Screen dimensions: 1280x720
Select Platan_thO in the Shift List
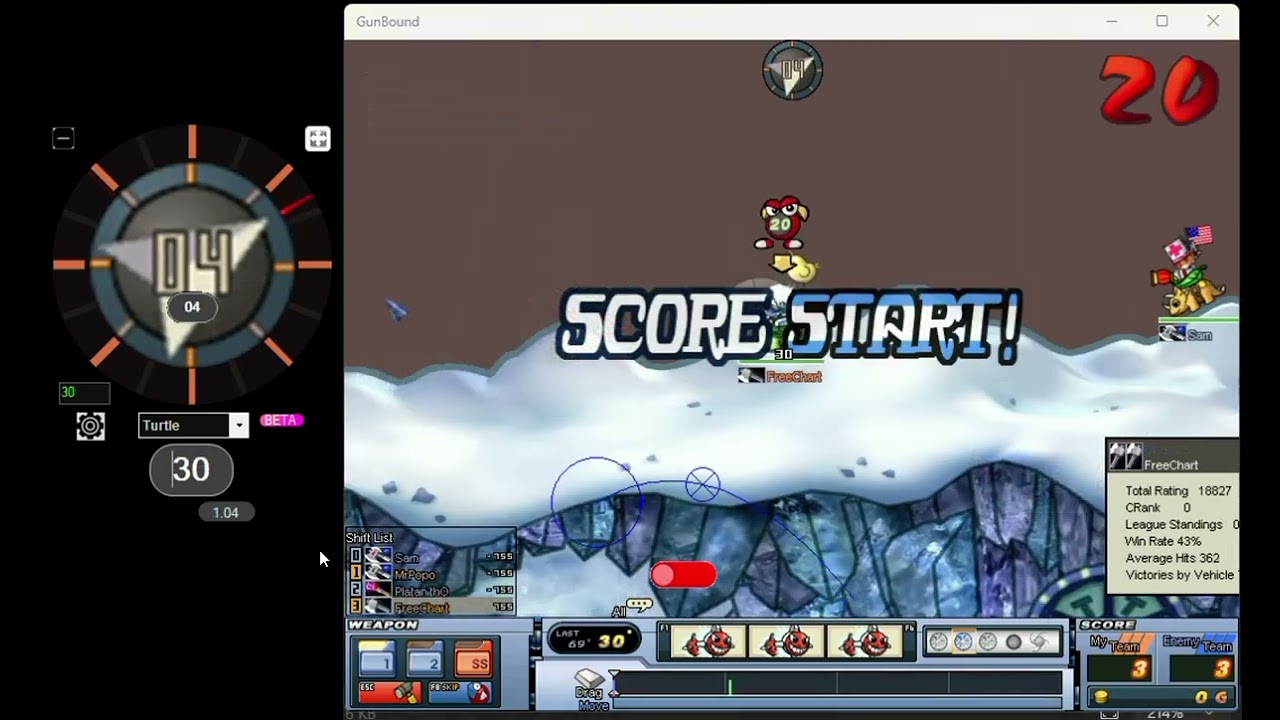(431, 590)
